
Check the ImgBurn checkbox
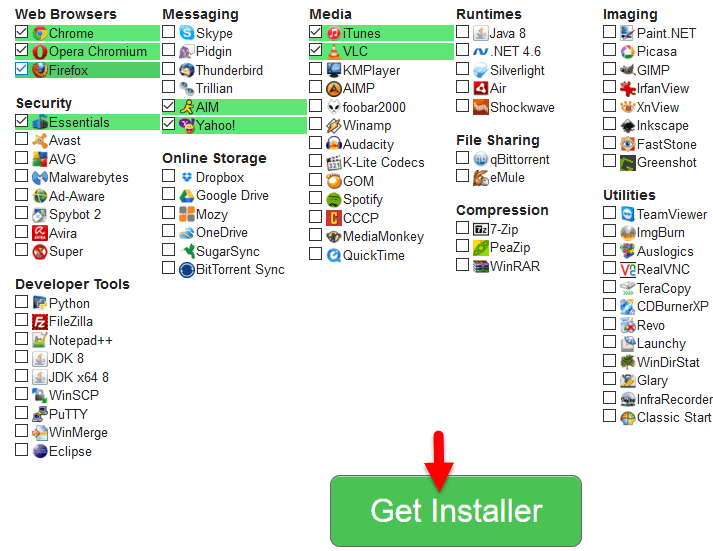click(609, 231)
